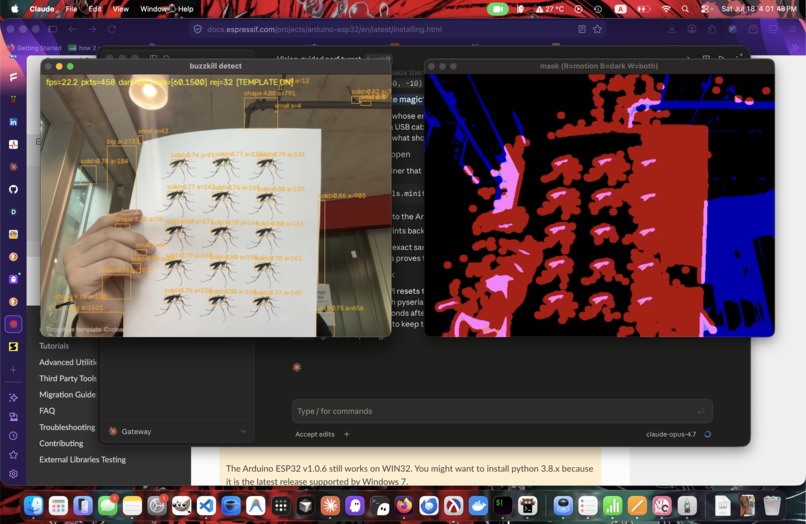Screen dimensions: 806x524
Task: Click the yellow S icon in browser sidebar
Action: coord(13,347)
